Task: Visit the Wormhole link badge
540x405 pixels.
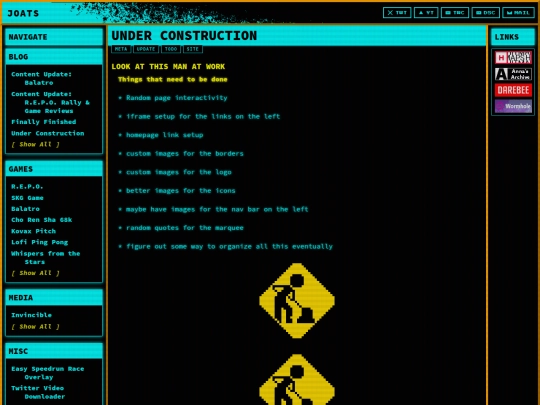Action: click(x=513, y=106)
